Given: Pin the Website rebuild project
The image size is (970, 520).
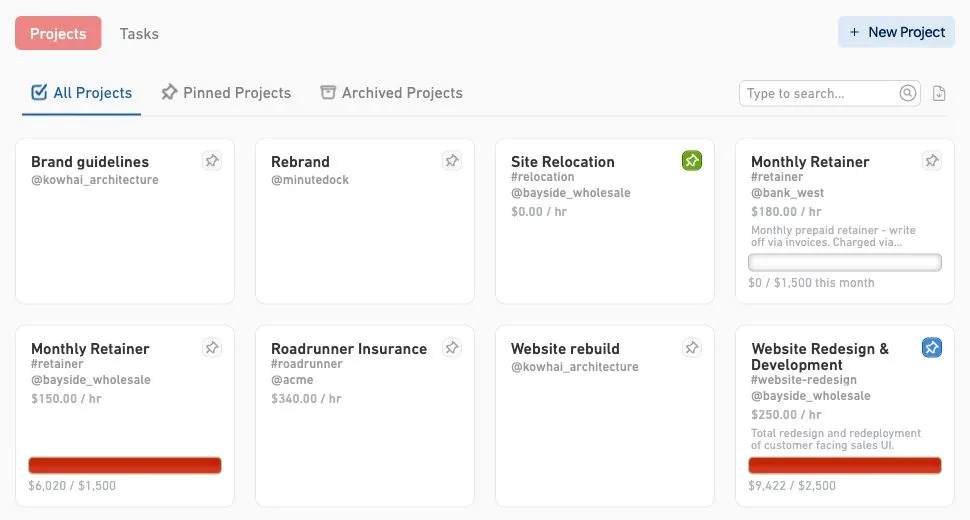Looking at the screenshot, I should (692, 347).
